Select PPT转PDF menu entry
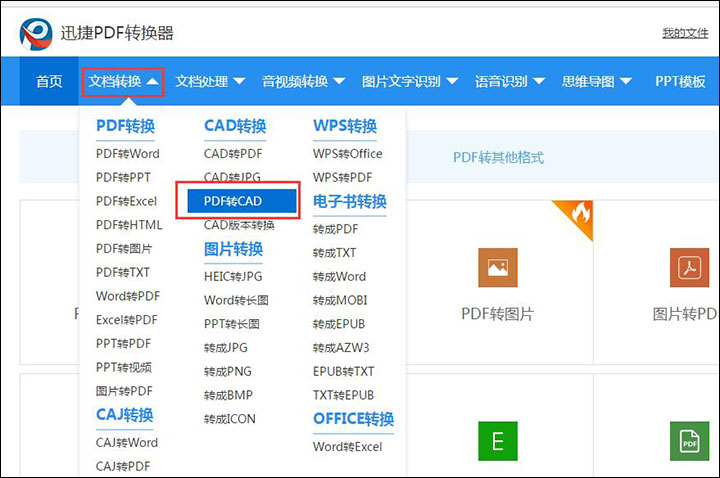This screenshot has height=478, width=720. coord(123,344)
